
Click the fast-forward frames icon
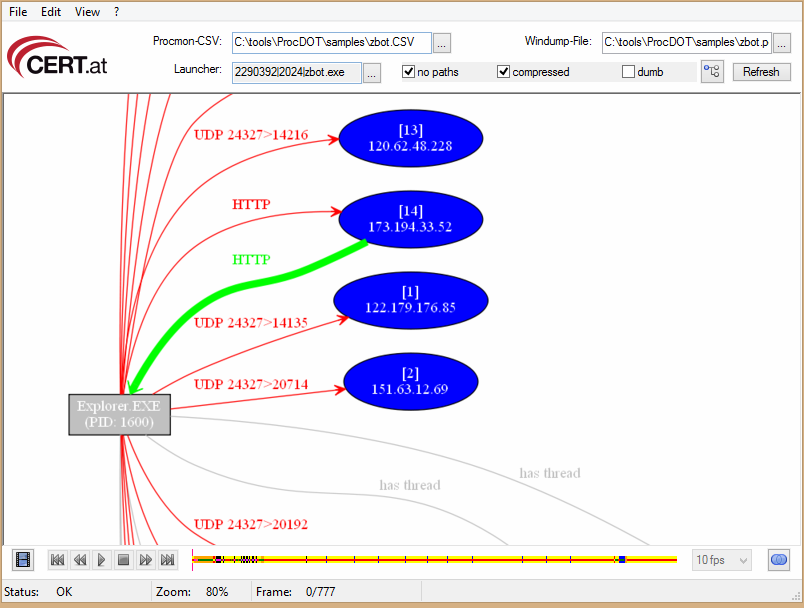coord(145,560)
